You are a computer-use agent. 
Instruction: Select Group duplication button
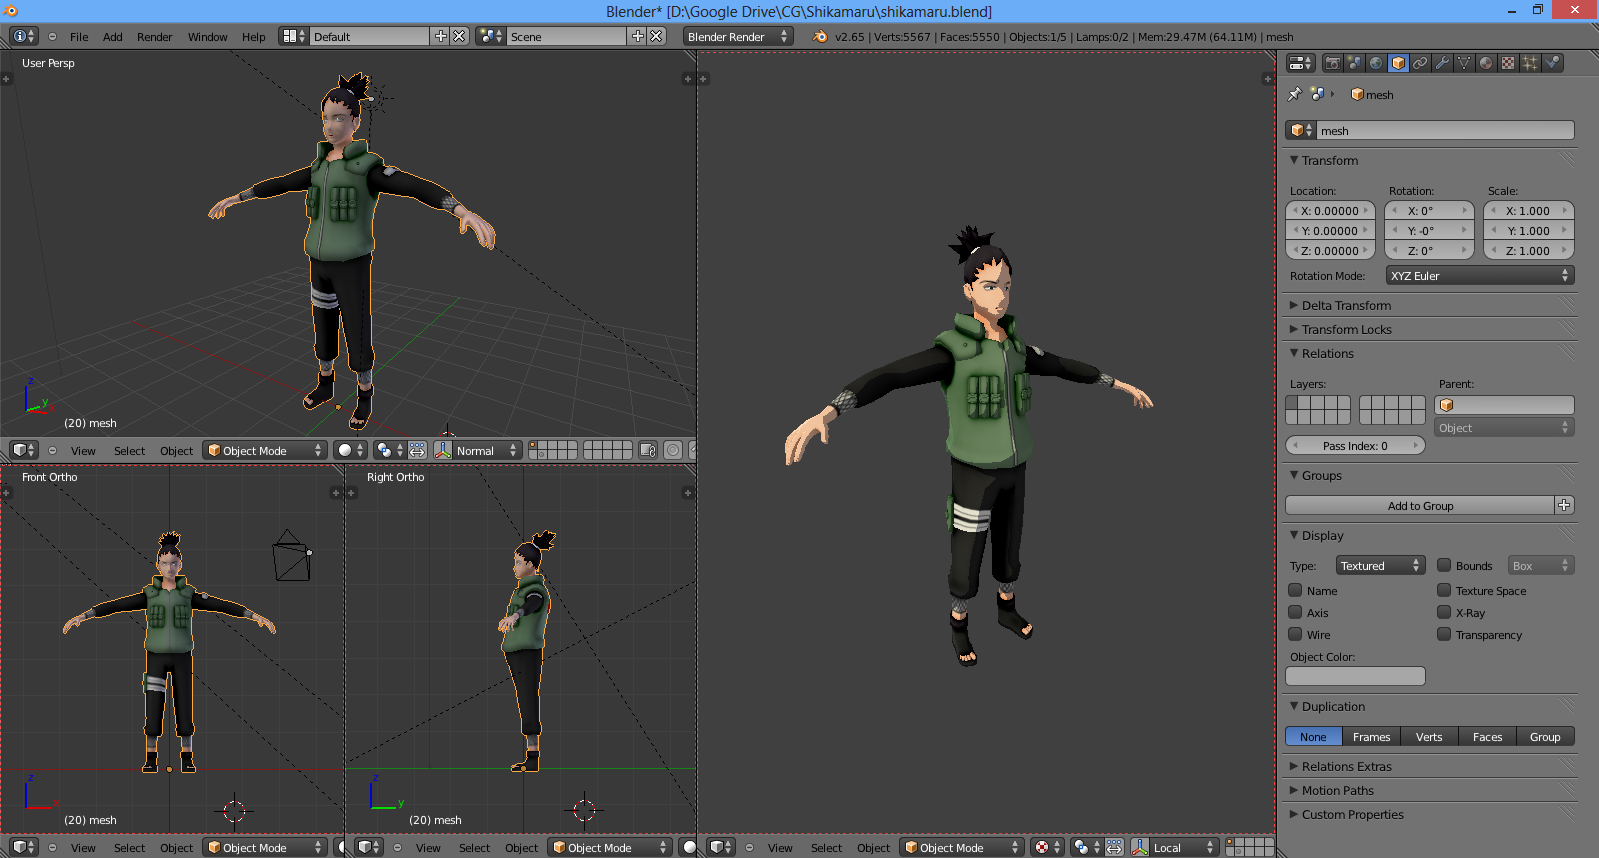(1545, 737)
